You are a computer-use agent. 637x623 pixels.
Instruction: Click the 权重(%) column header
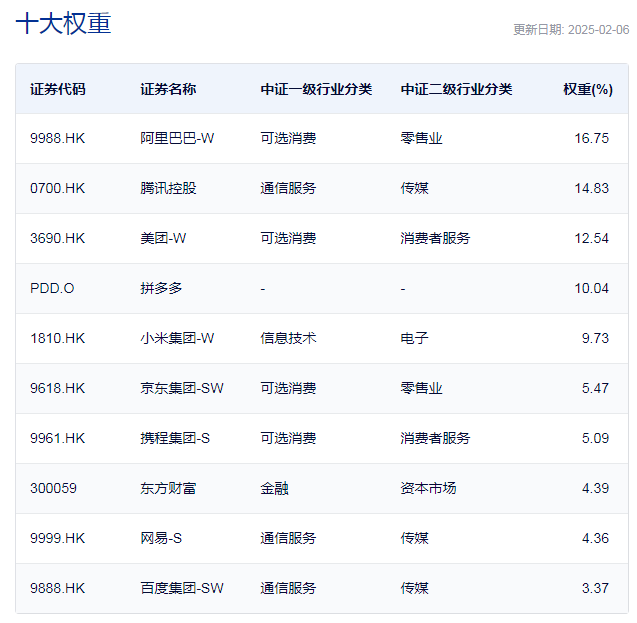[587, 89]
